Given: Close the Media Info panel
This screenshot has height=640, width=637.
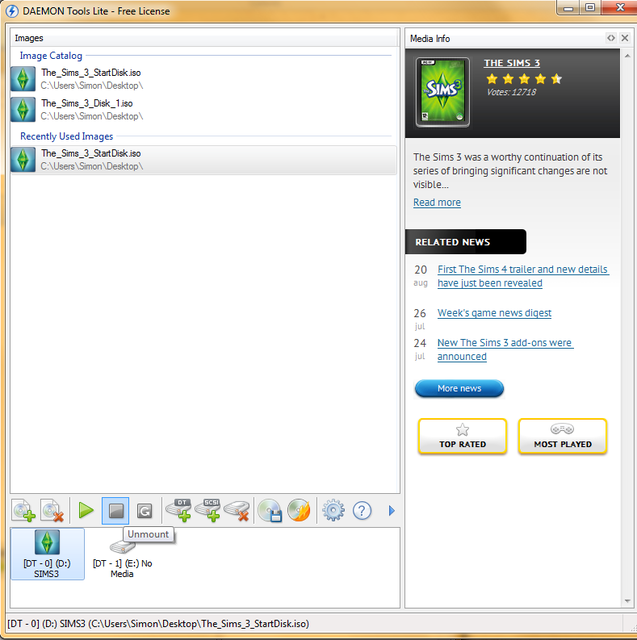Looking at the screenshot, I should click(625, 38).
